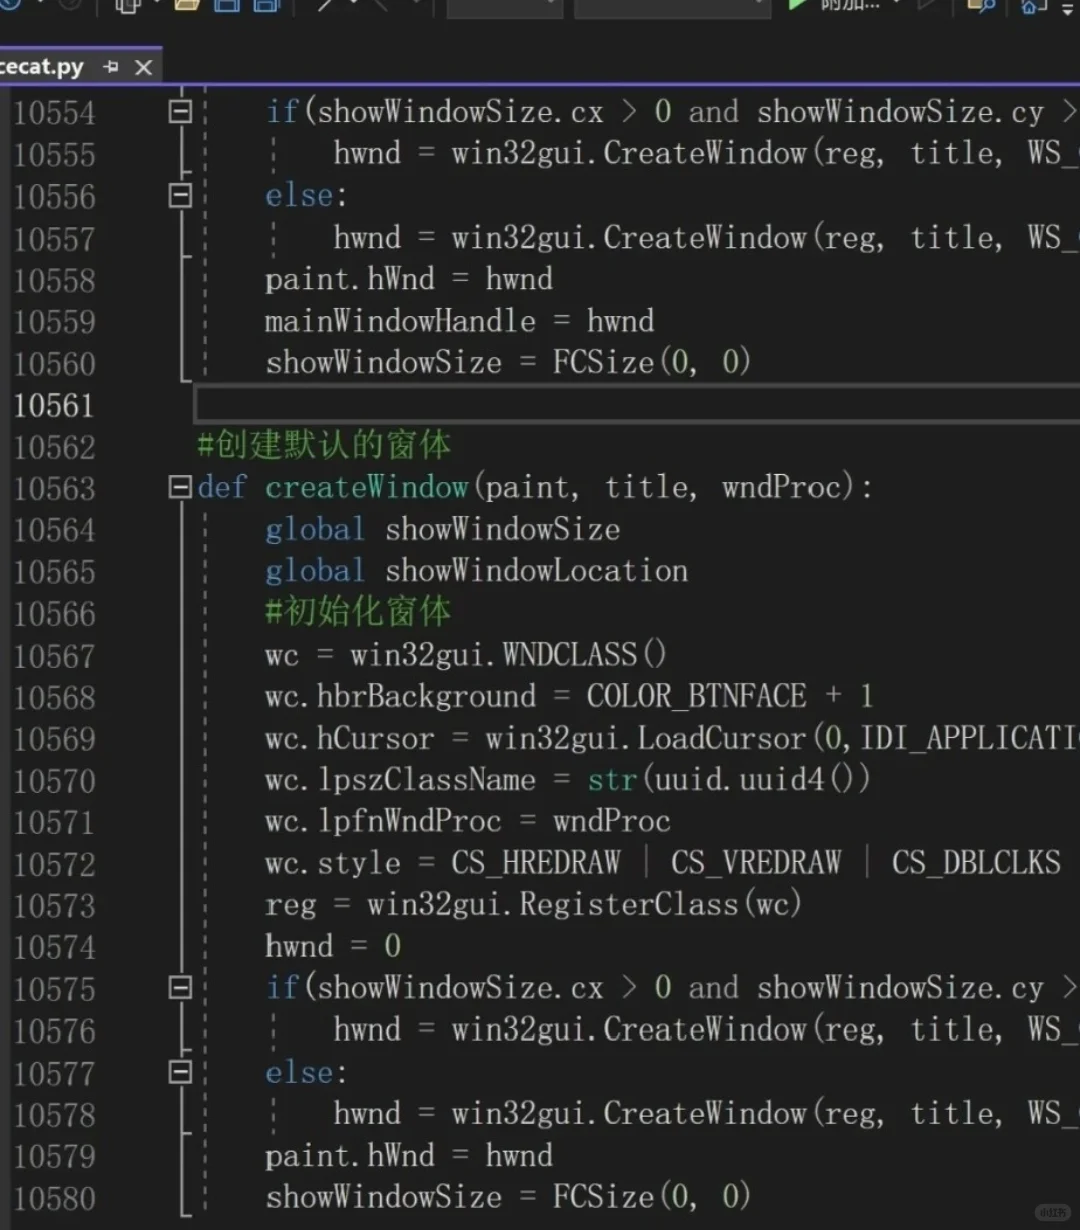Click 'wc = win32gui.WNDCLASS()' line

466,655
